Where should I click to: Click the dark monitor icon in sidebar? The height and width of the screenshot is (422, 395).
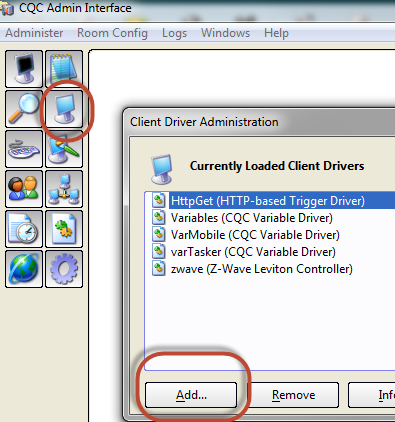(24, 69)
